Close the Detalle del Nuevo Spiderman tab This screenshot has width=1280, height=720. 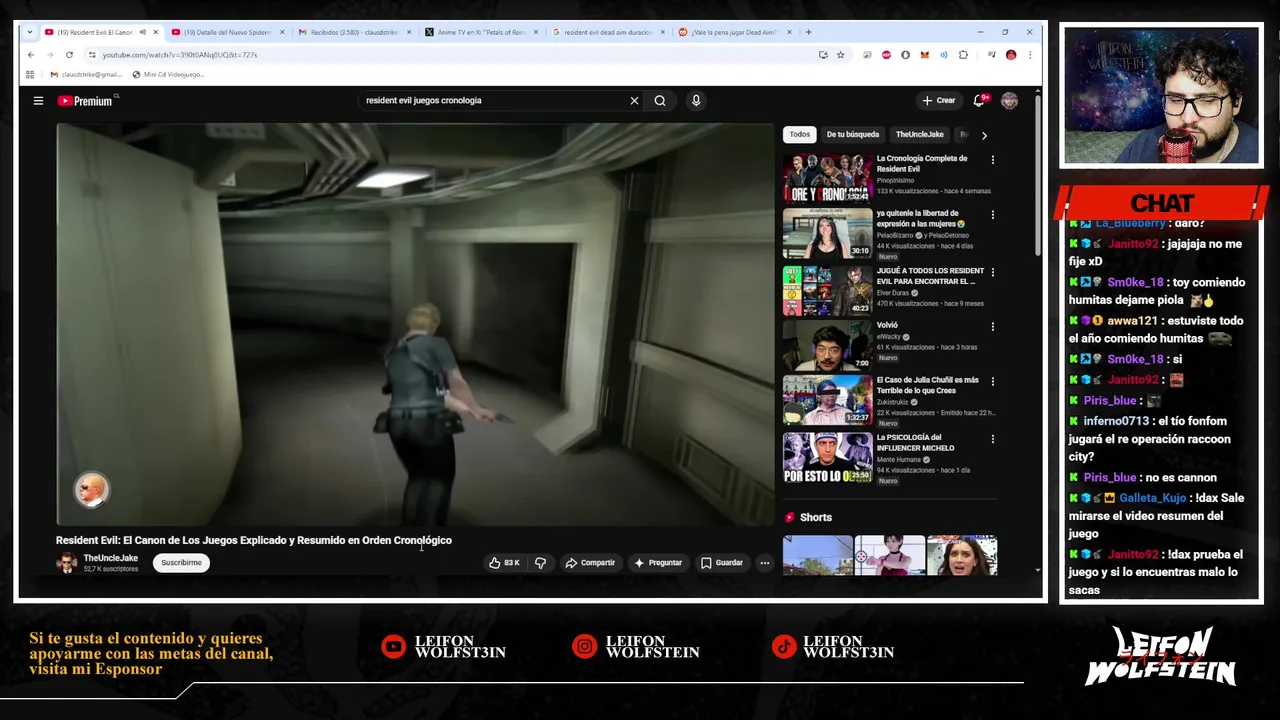point(282,32)
